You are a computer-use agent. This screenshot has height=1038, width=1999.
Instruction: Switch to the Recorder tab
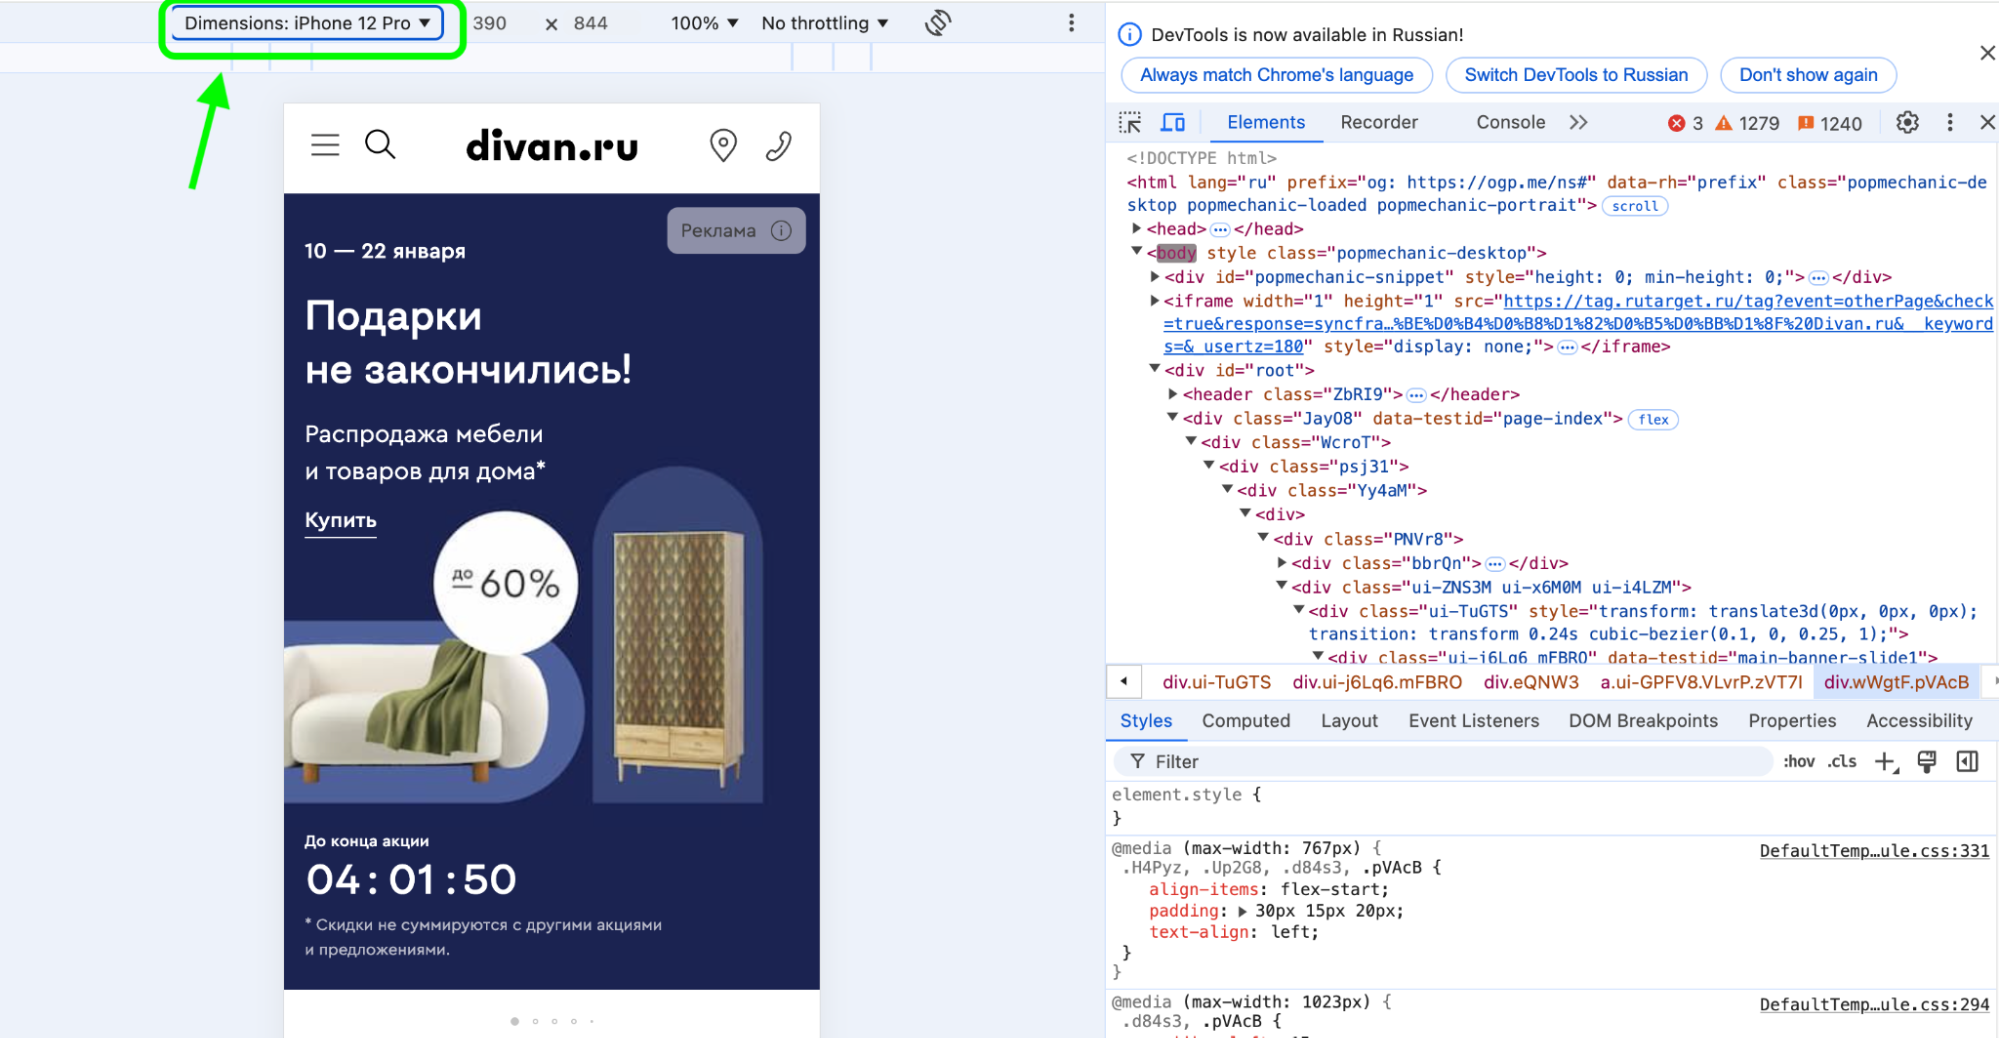(1379, 123)
